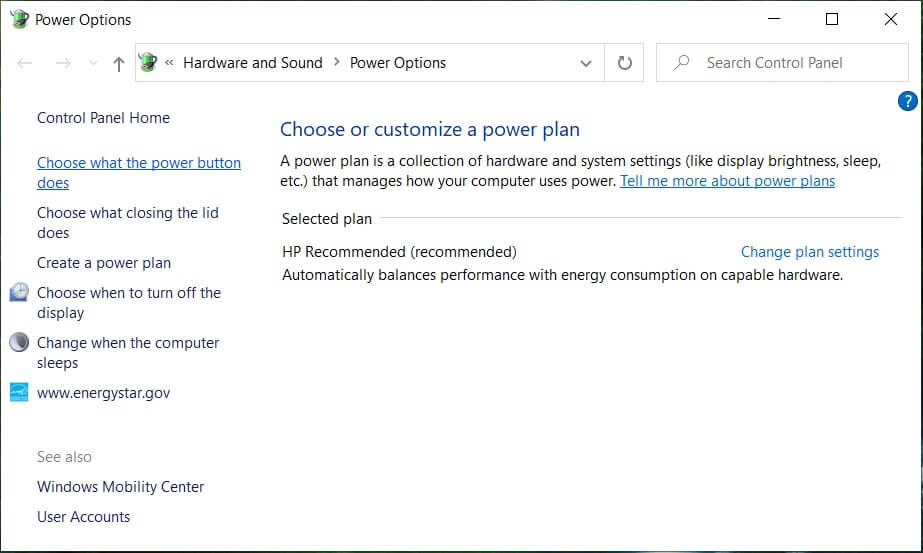Screen dimensions: 923x553
Task: Go up one level with the up arrow
Action: pos(119,64)
